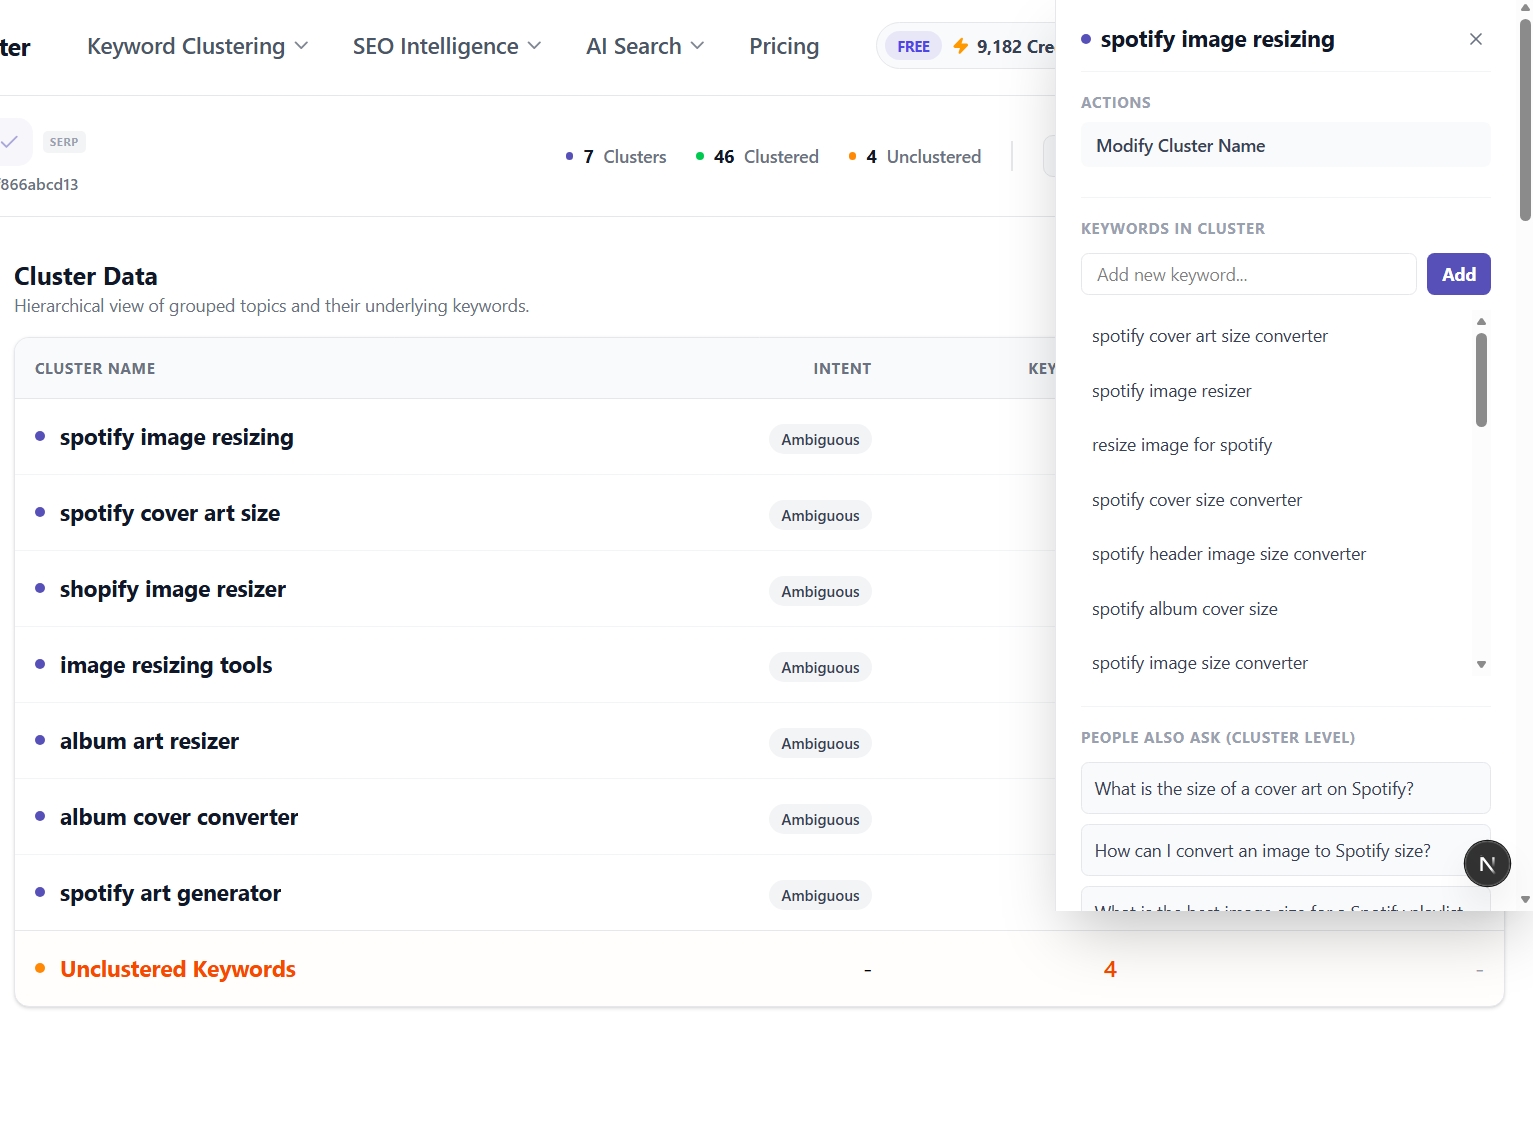Open the AI Search dropdown
Image resolution: width=1533 pixels, height=1124 pixels.
(x=645, y=46)
